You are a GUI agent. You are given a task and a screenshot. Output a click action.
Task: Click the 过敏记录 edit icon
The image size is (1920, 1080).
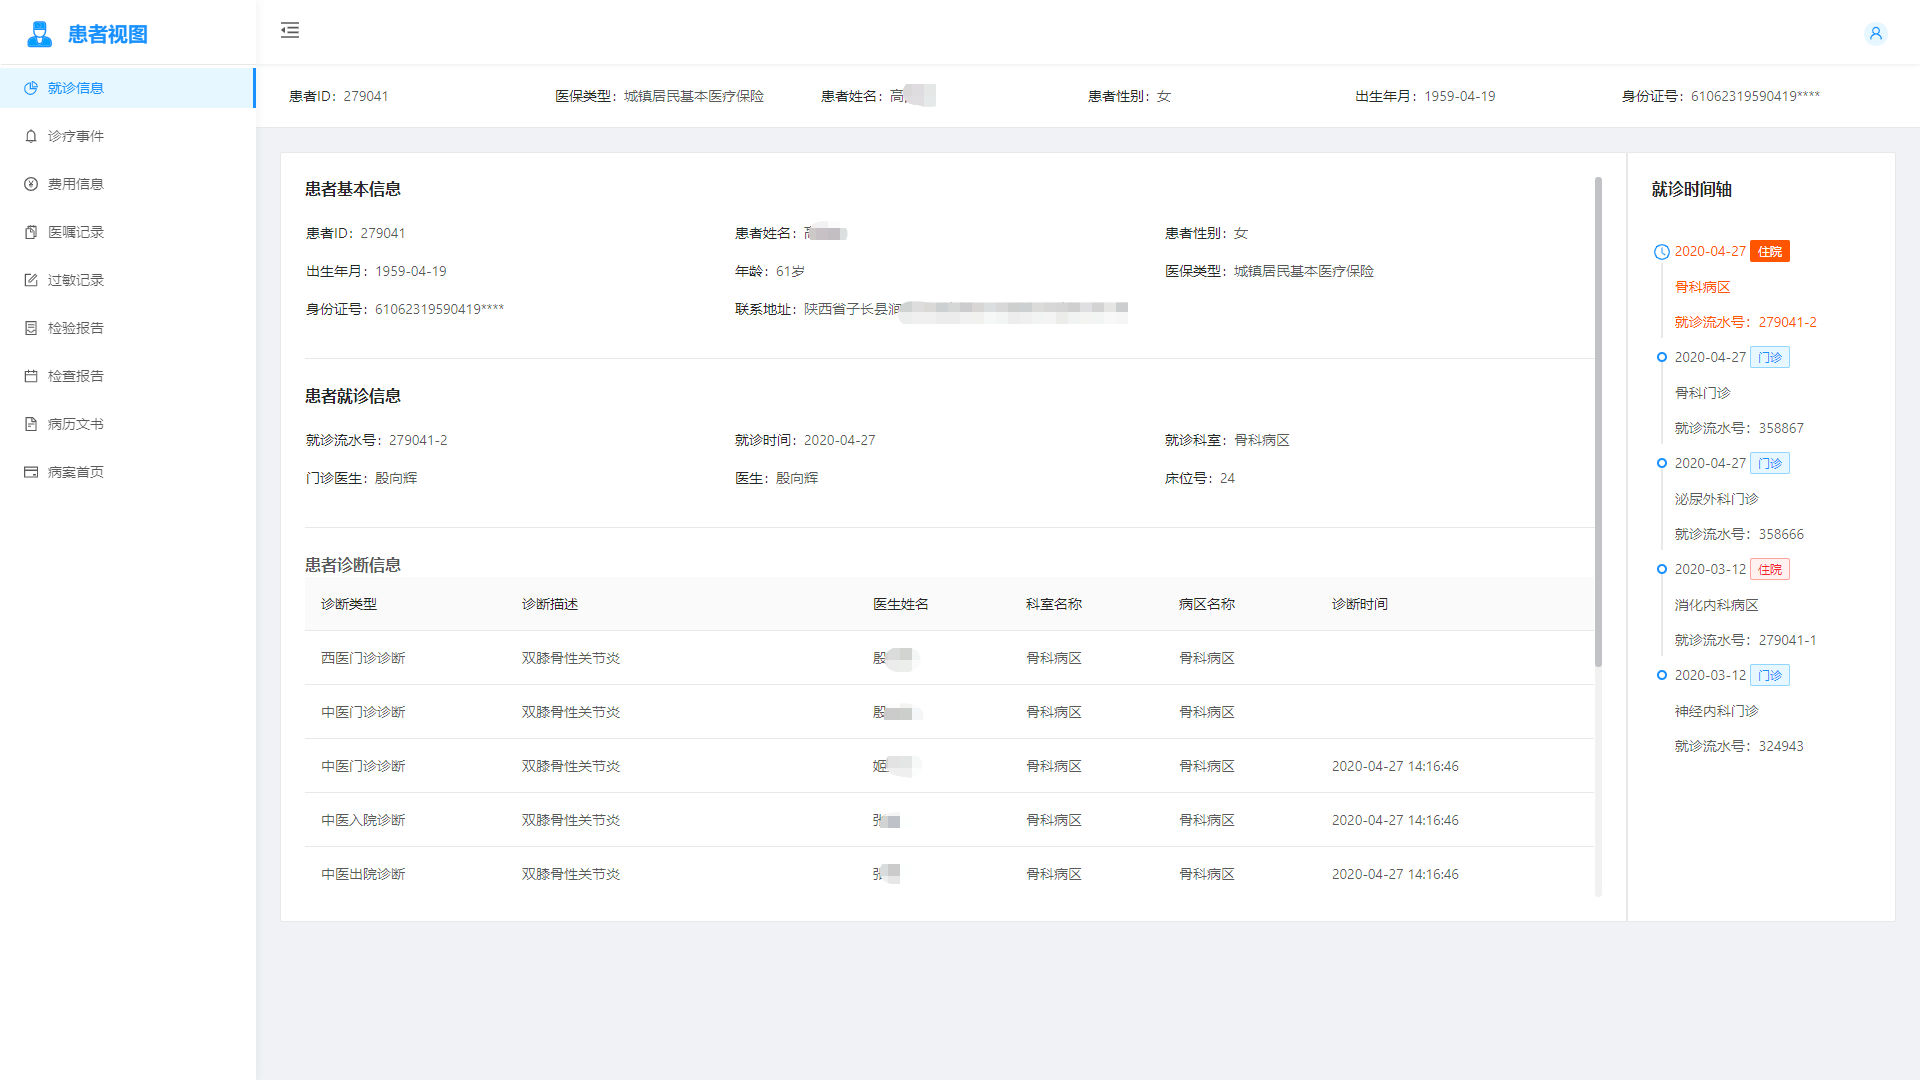pos(31,280)
